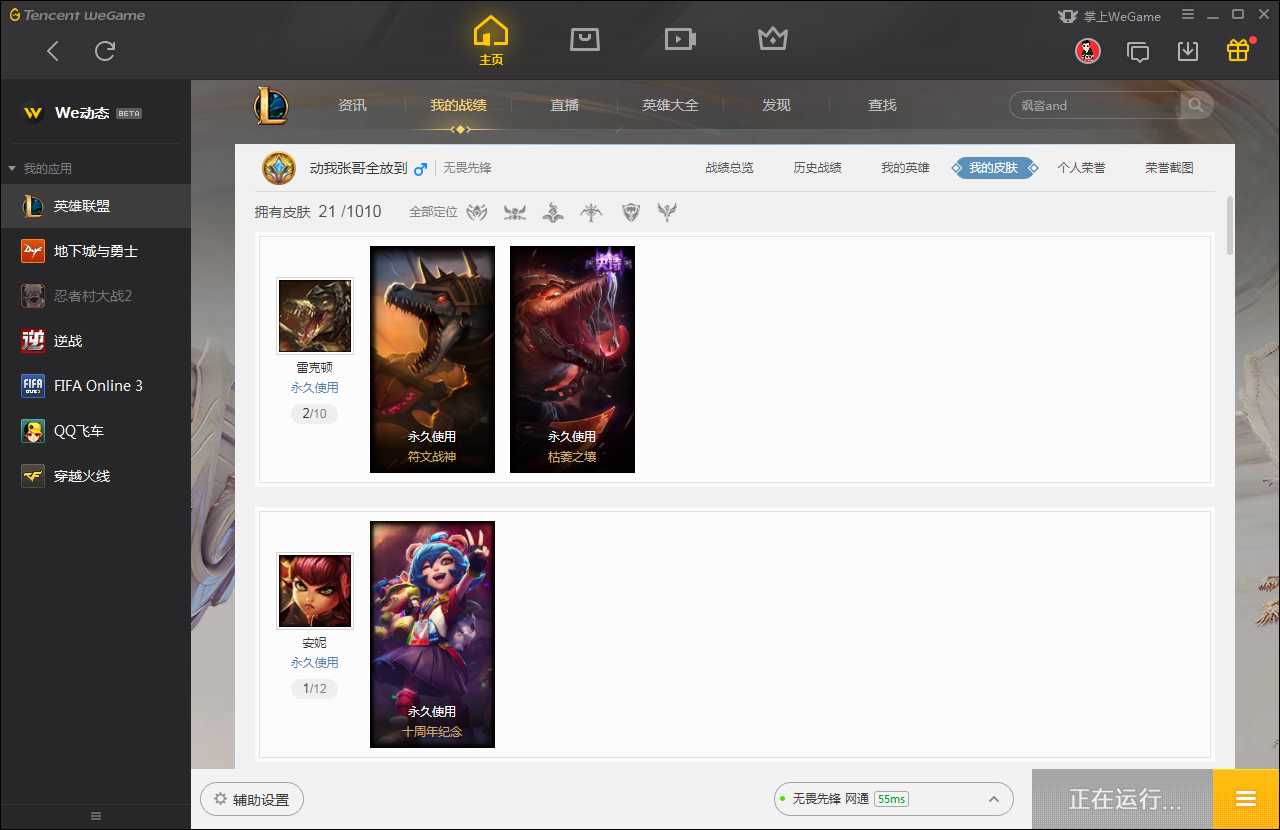
Task: Select FIFA Online 3 in the app list
Action: click(95, 386)
